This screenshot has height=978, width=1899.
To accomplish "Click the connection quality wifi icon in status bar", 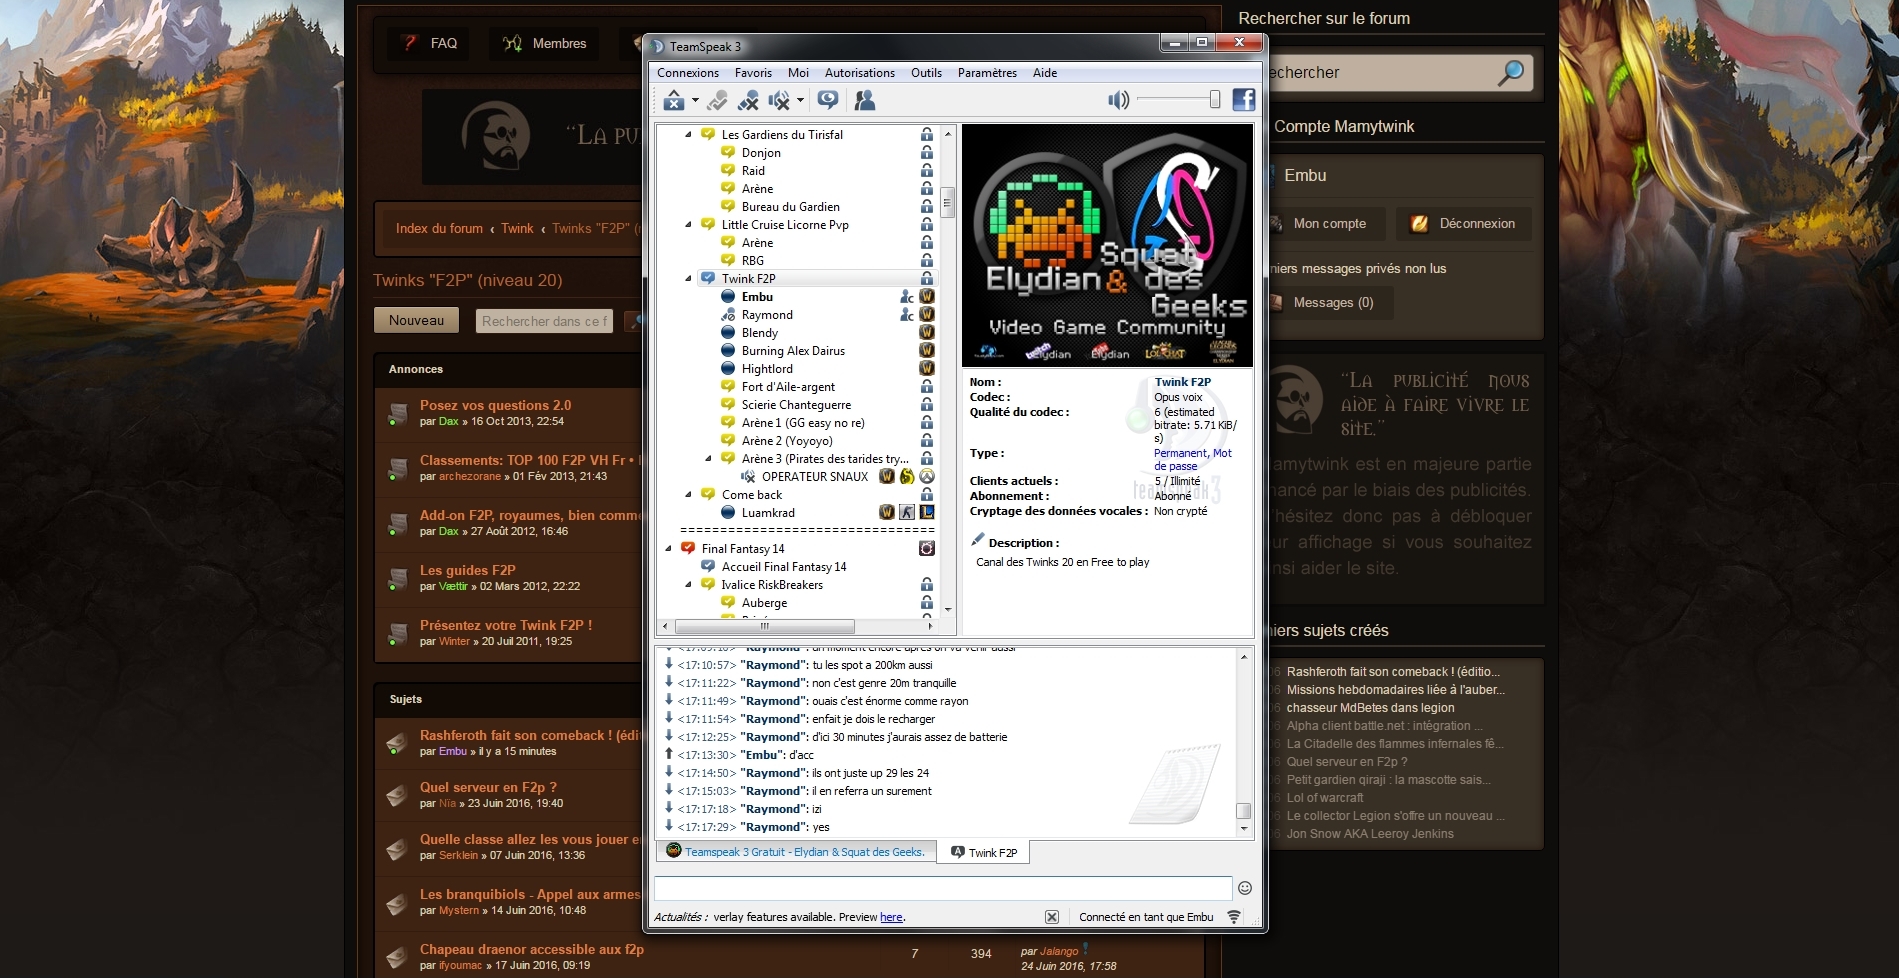I will point(1234,917).
